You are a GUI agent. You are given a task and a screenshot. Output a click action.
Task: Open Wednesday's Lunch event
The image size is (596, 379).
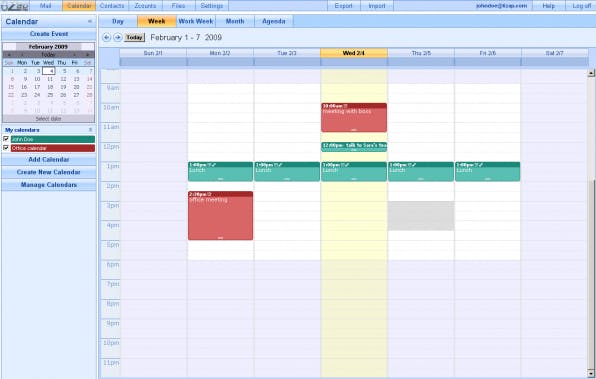pyautogui.click(x=354, y=171)
